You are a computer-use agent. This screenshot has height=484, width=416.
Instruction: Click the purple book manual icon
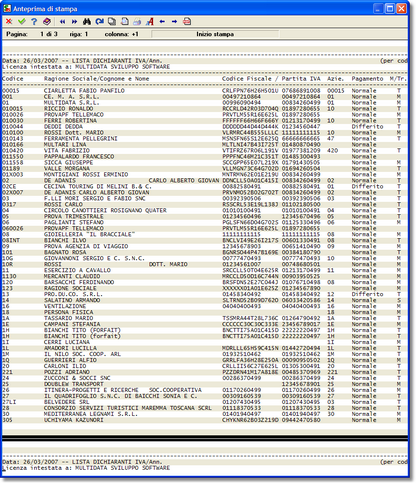[x=47, y=21]
